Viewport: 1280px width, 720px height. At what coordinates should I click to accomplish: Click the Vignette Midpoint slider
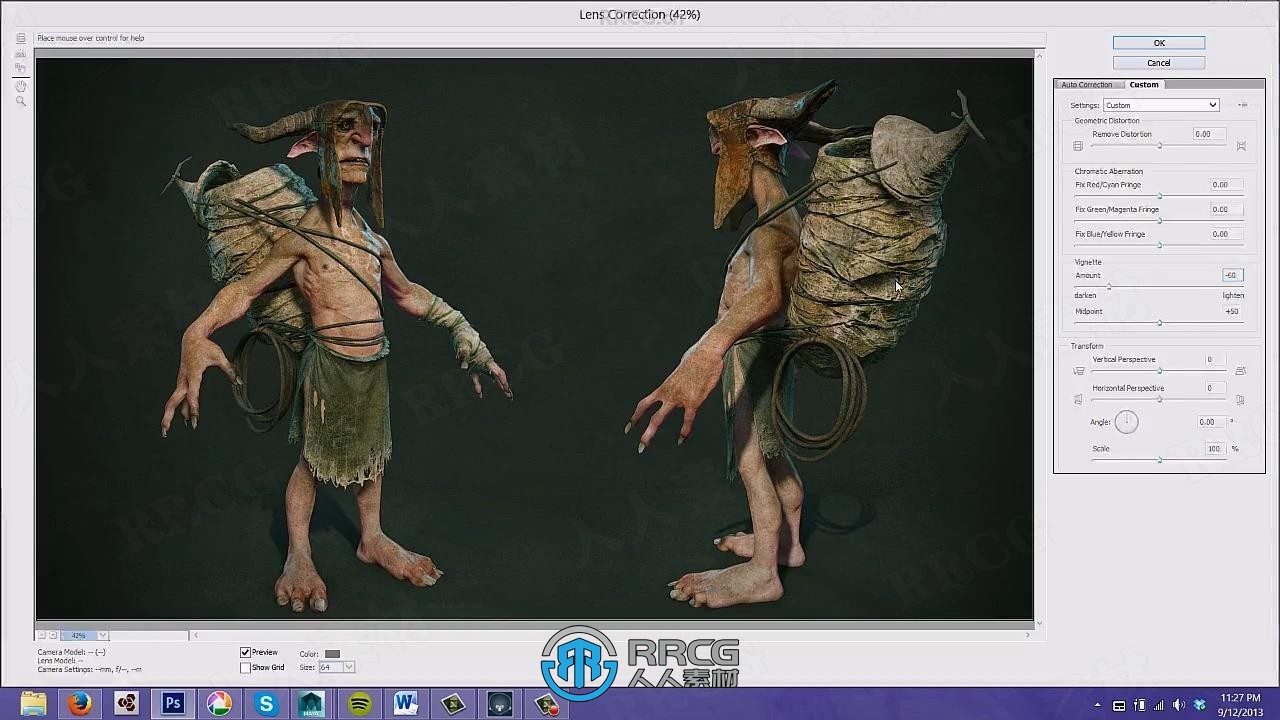(1159, 323)
